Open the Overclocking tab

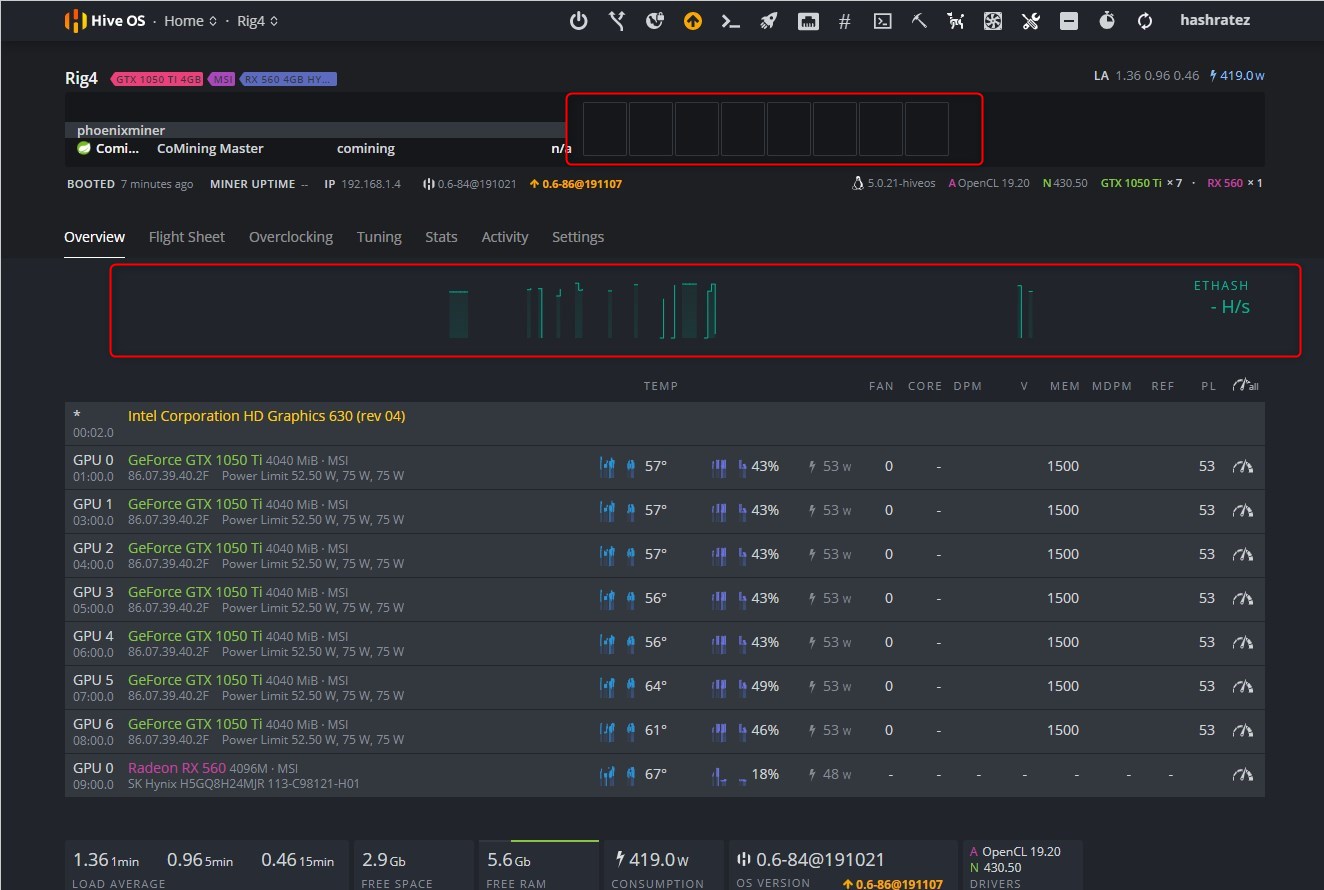(x=291, y=237)
